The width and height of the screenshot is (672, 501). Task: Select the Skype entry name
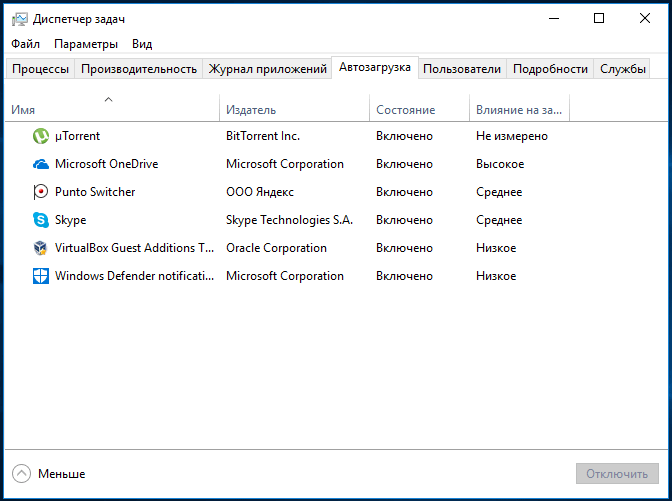point(71,220)
